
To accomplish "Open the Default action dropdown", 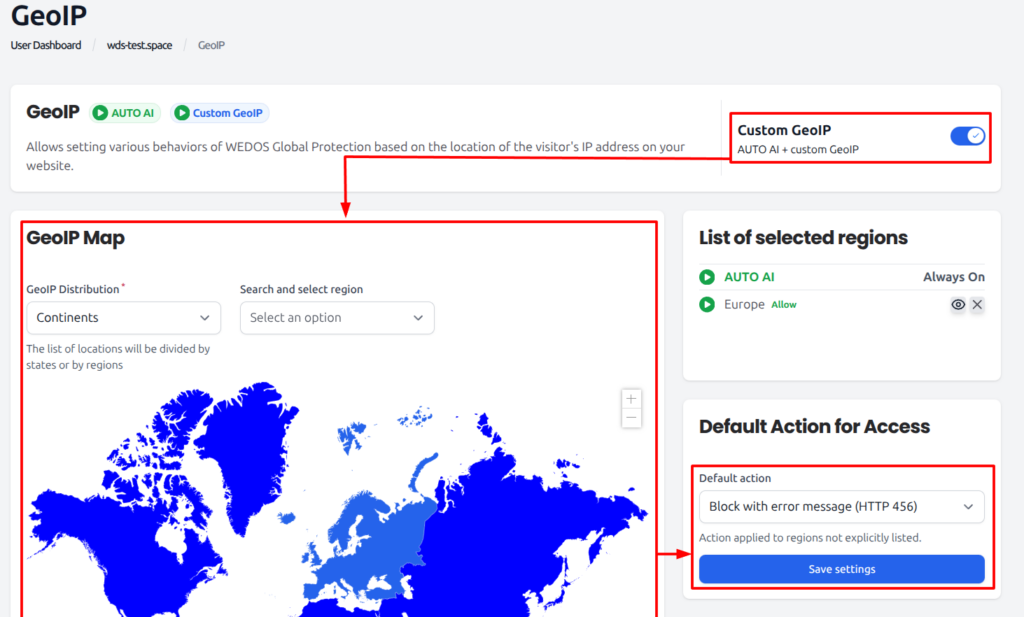I will pyautogui.click(x=840, y=507).
